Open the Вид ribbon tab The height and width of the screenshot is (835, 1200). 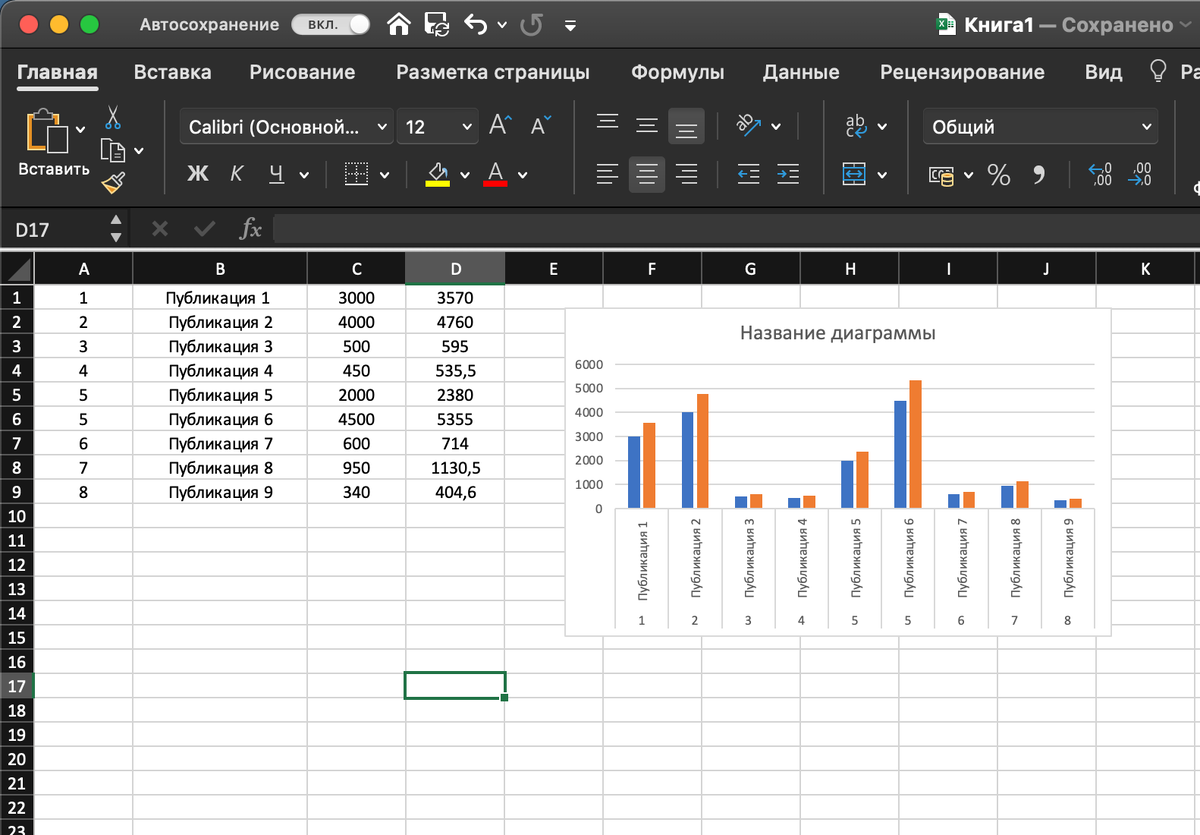coord(1103,72)
